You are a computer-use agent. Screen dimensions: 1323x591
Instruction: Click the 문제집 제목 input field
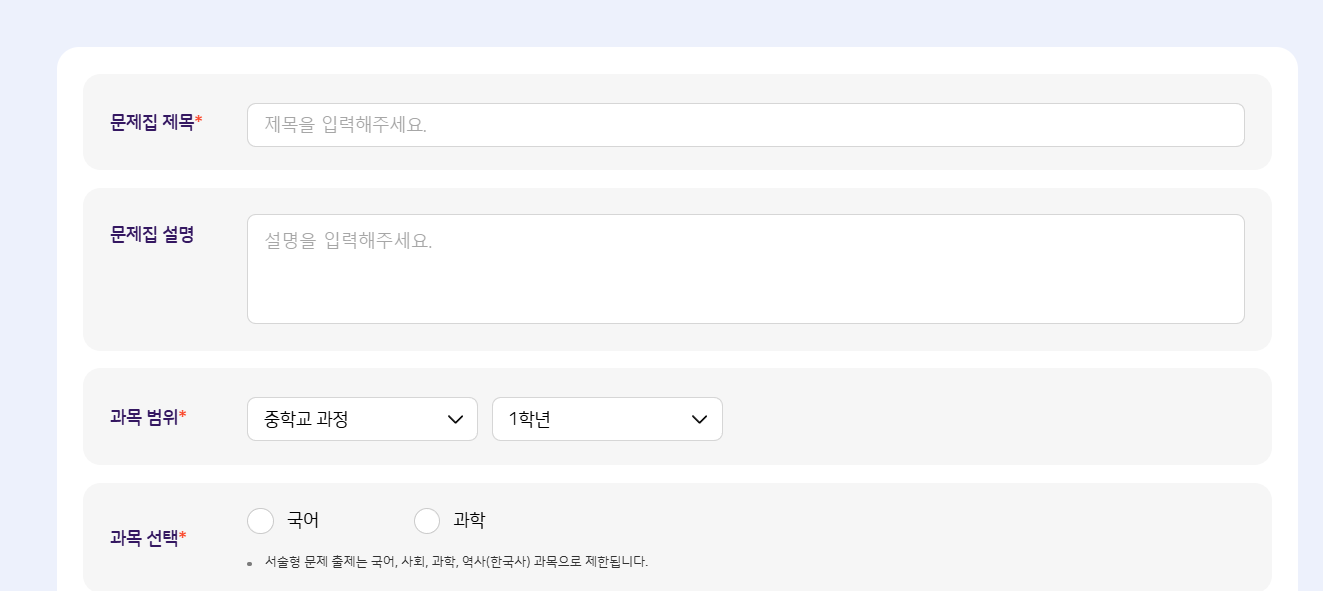[745, 125]
